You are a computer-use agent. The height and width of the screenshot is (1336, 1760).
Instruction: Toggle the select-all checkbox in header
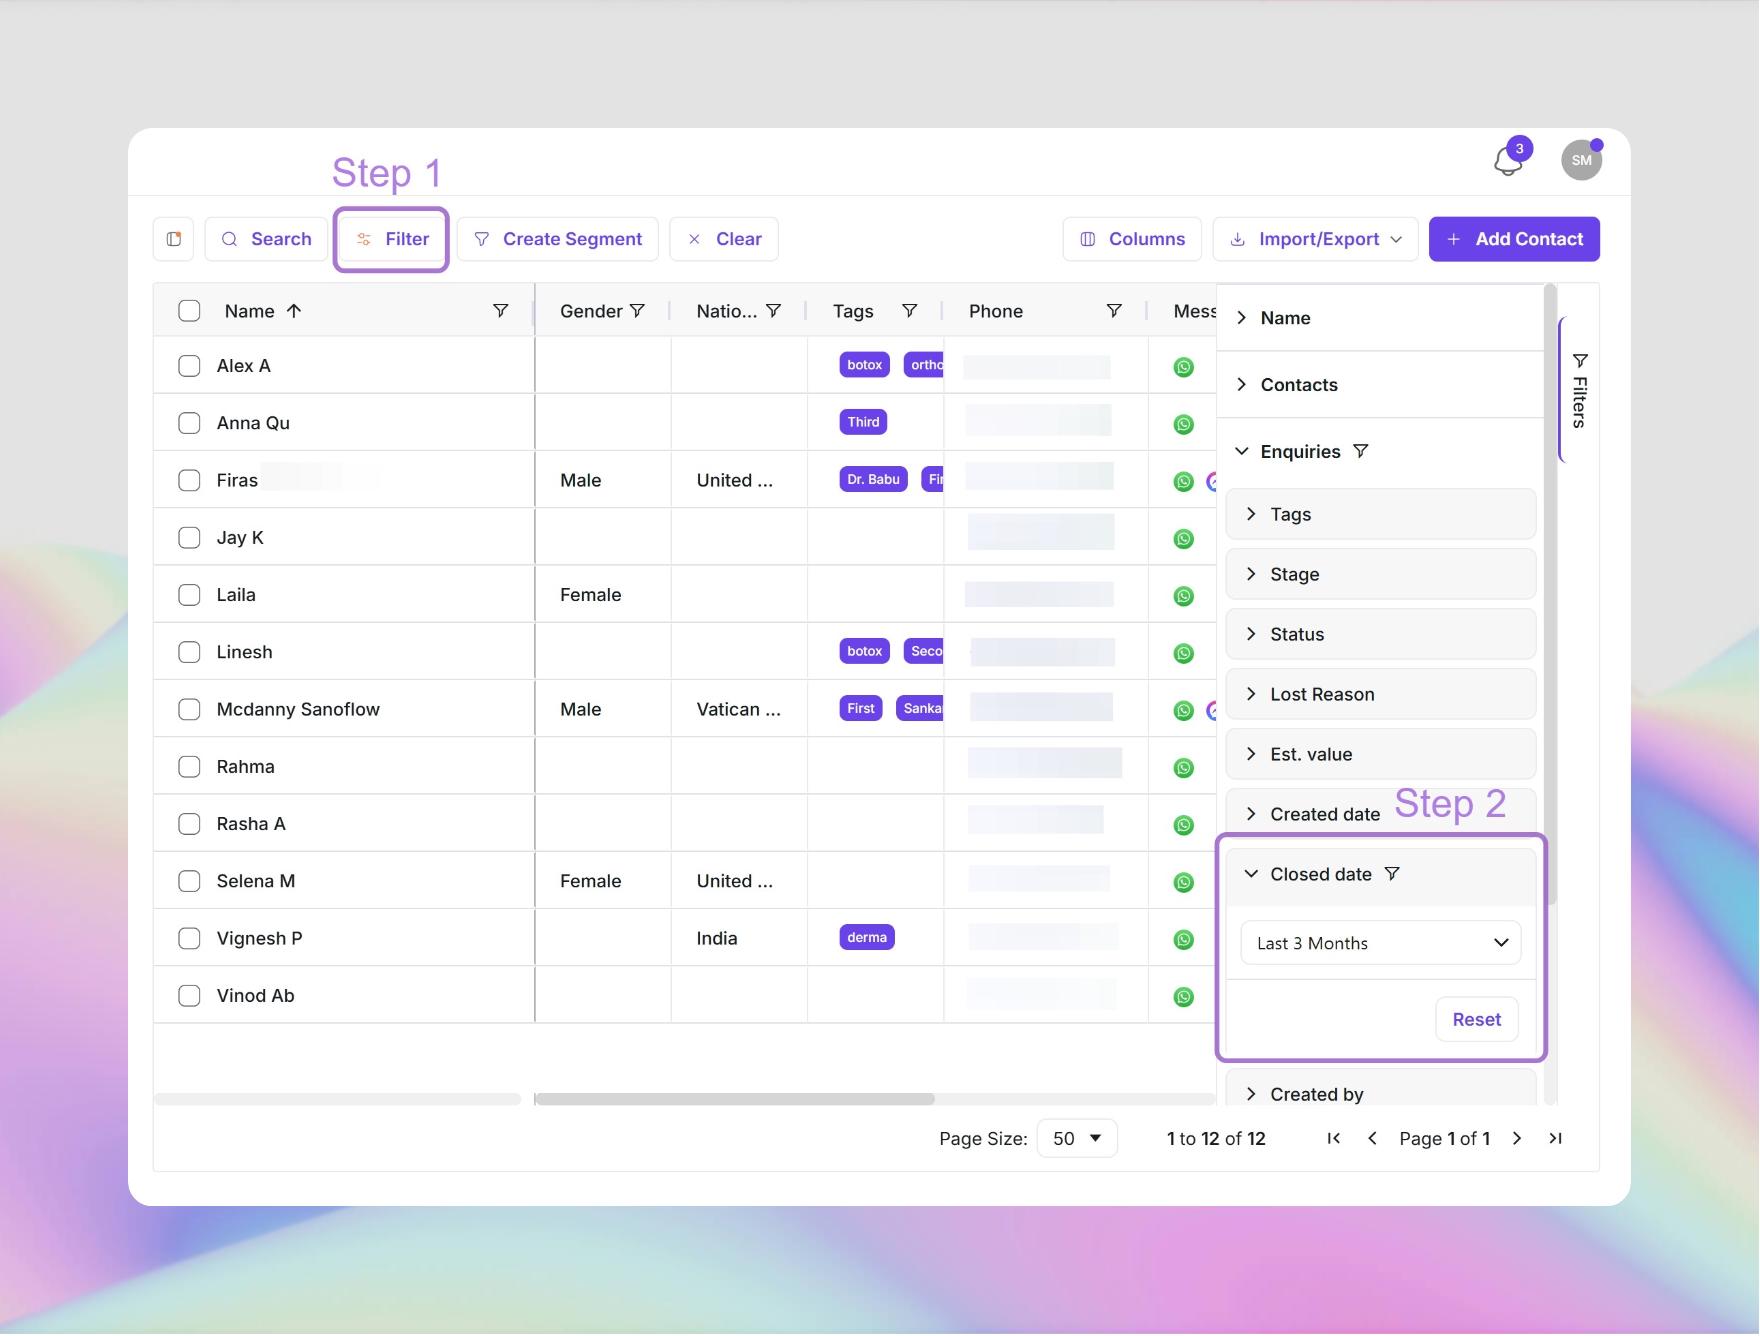(189, 311)
